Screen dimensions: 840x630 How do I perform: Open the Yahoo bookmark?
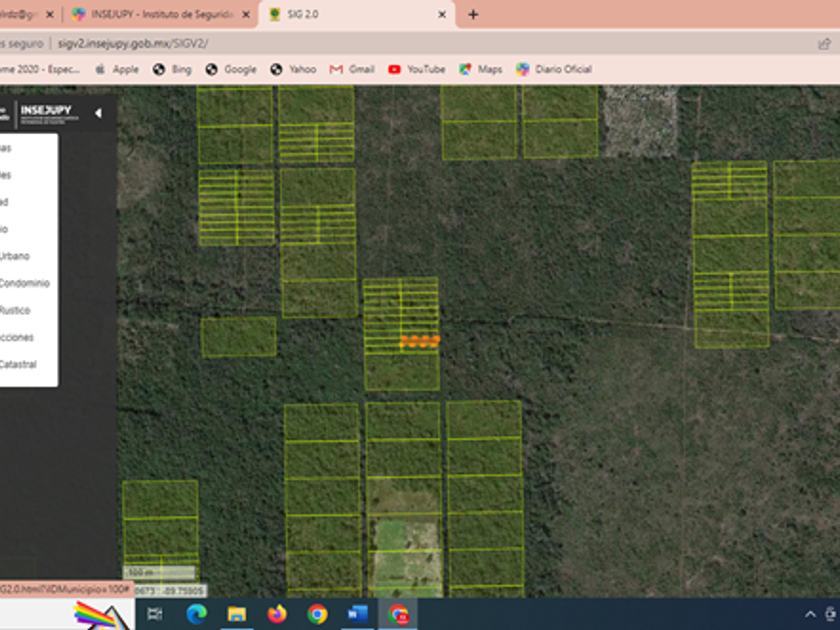(x=293, y=69)
